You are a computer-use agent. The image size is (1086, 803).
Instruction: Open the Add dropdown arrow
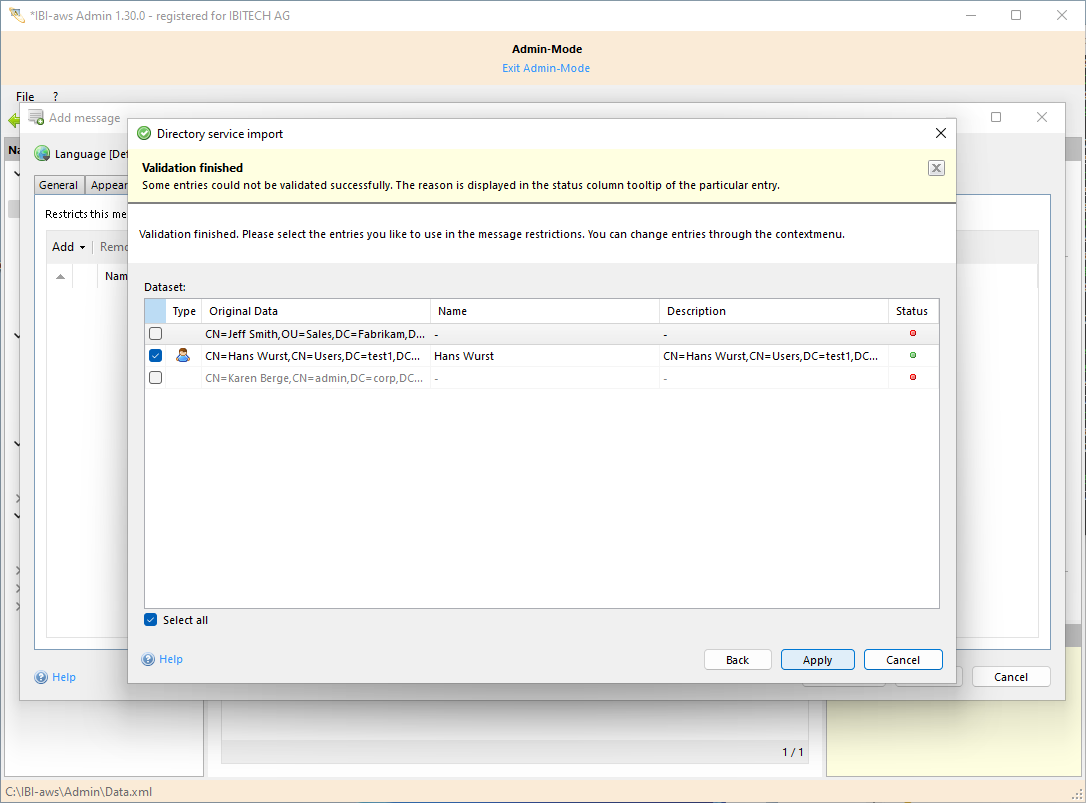(82, 247)
